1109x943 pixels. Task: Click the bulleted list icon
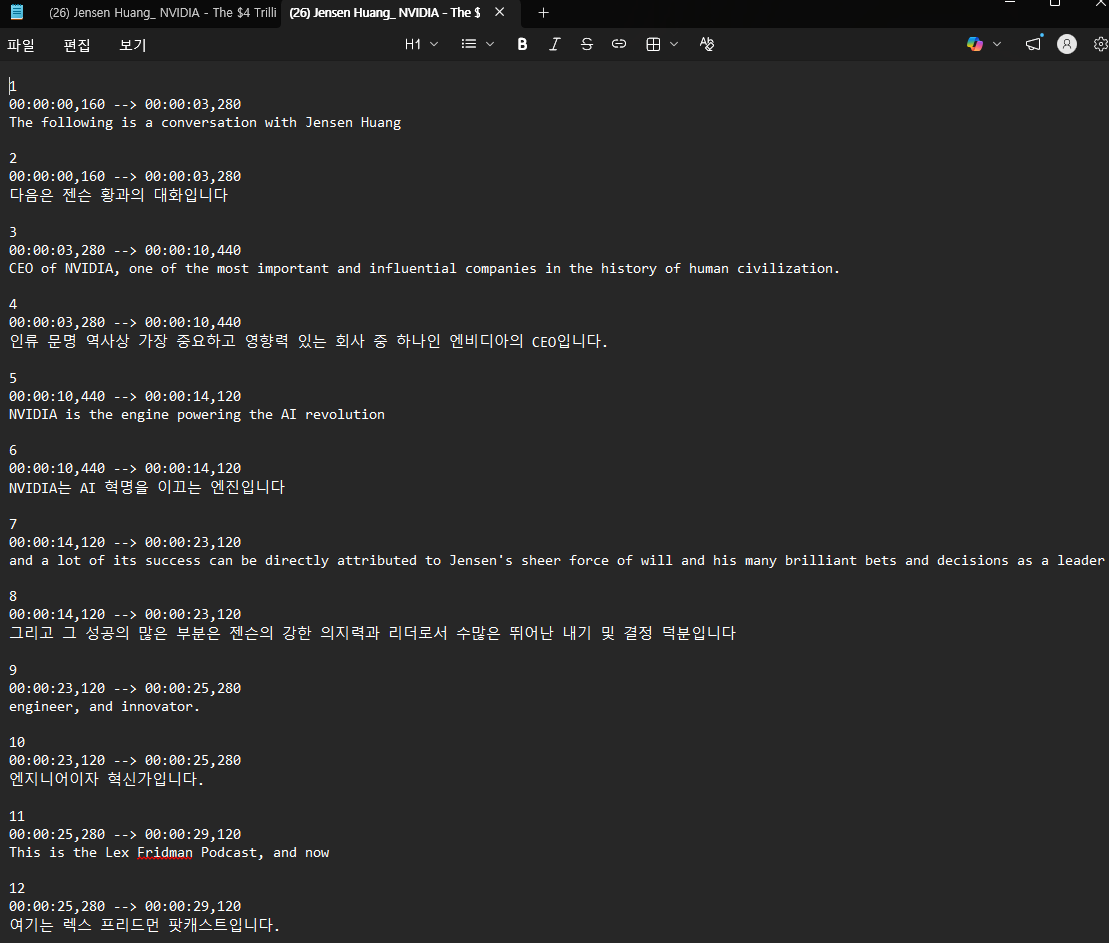pyautogui.click(x=468, y=44)
